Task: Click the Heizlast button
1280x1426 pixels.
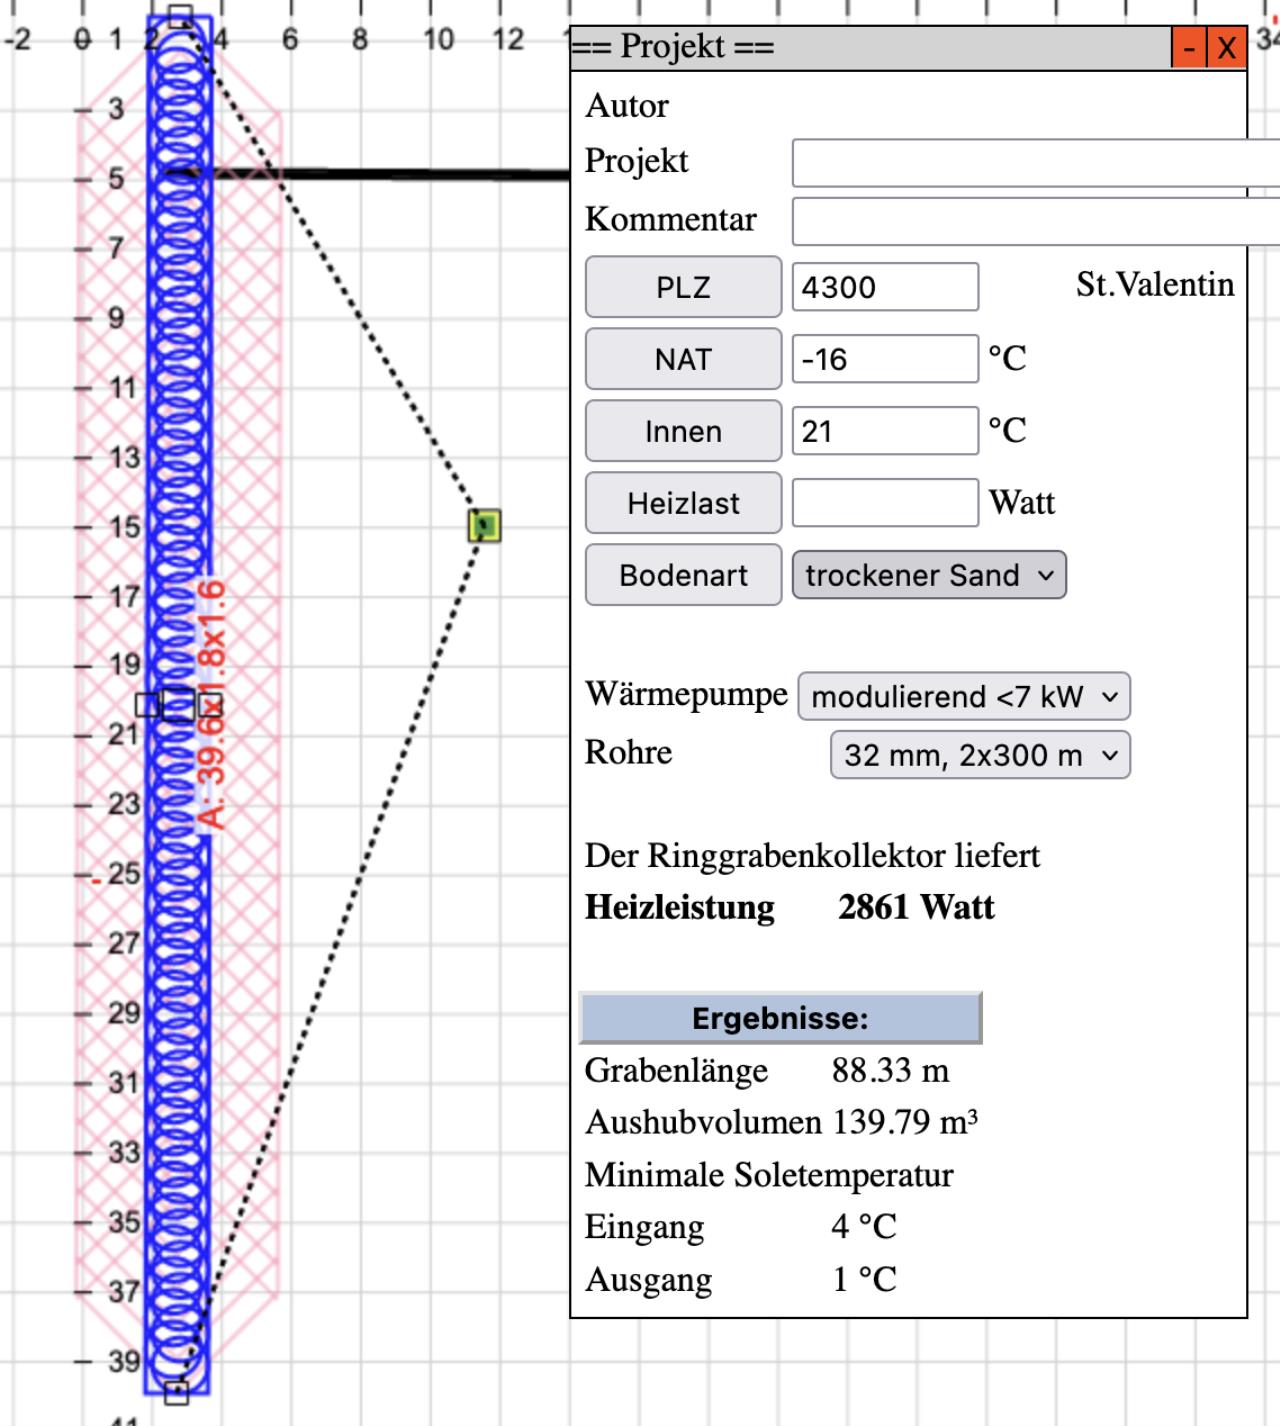Action: point(683,504)
